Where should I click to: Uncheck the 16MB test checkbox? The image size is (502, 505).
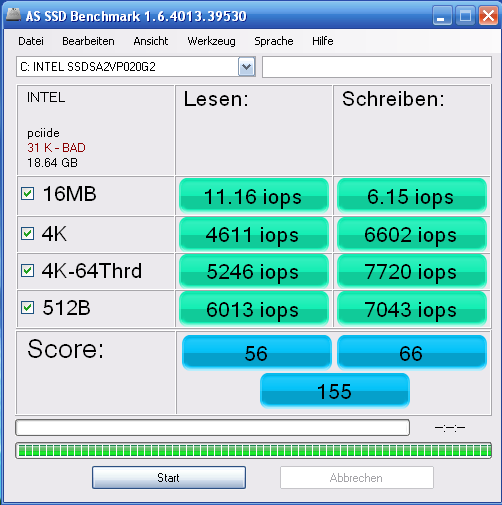27,194
